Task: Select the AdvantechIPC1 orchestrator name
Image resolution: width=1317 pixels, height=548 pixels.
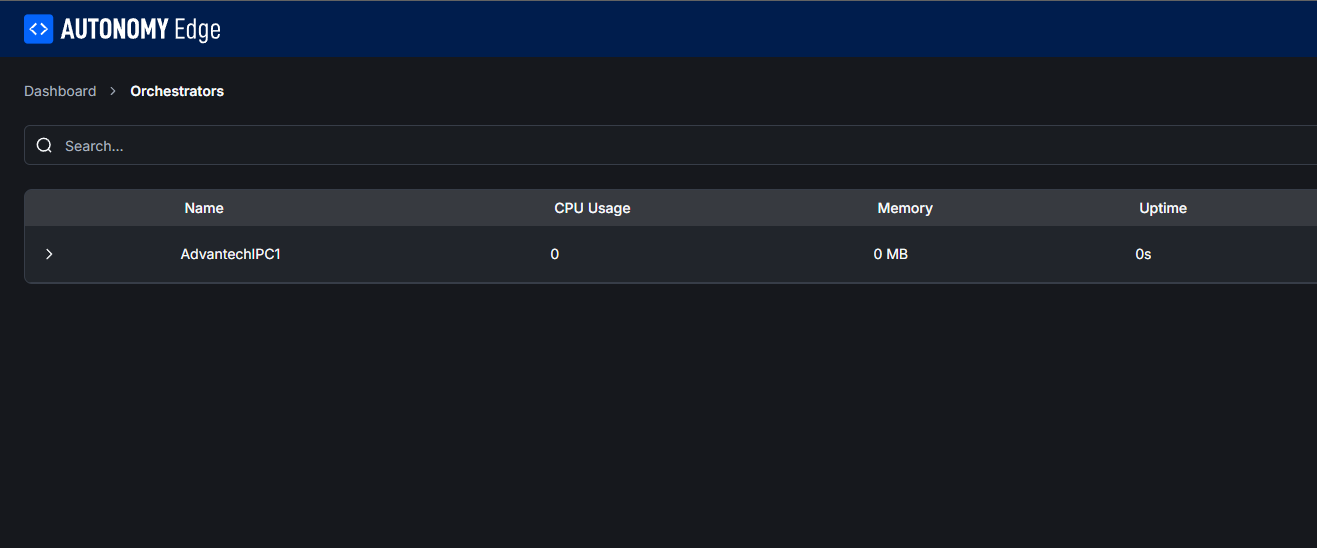Action: (230, 254)
